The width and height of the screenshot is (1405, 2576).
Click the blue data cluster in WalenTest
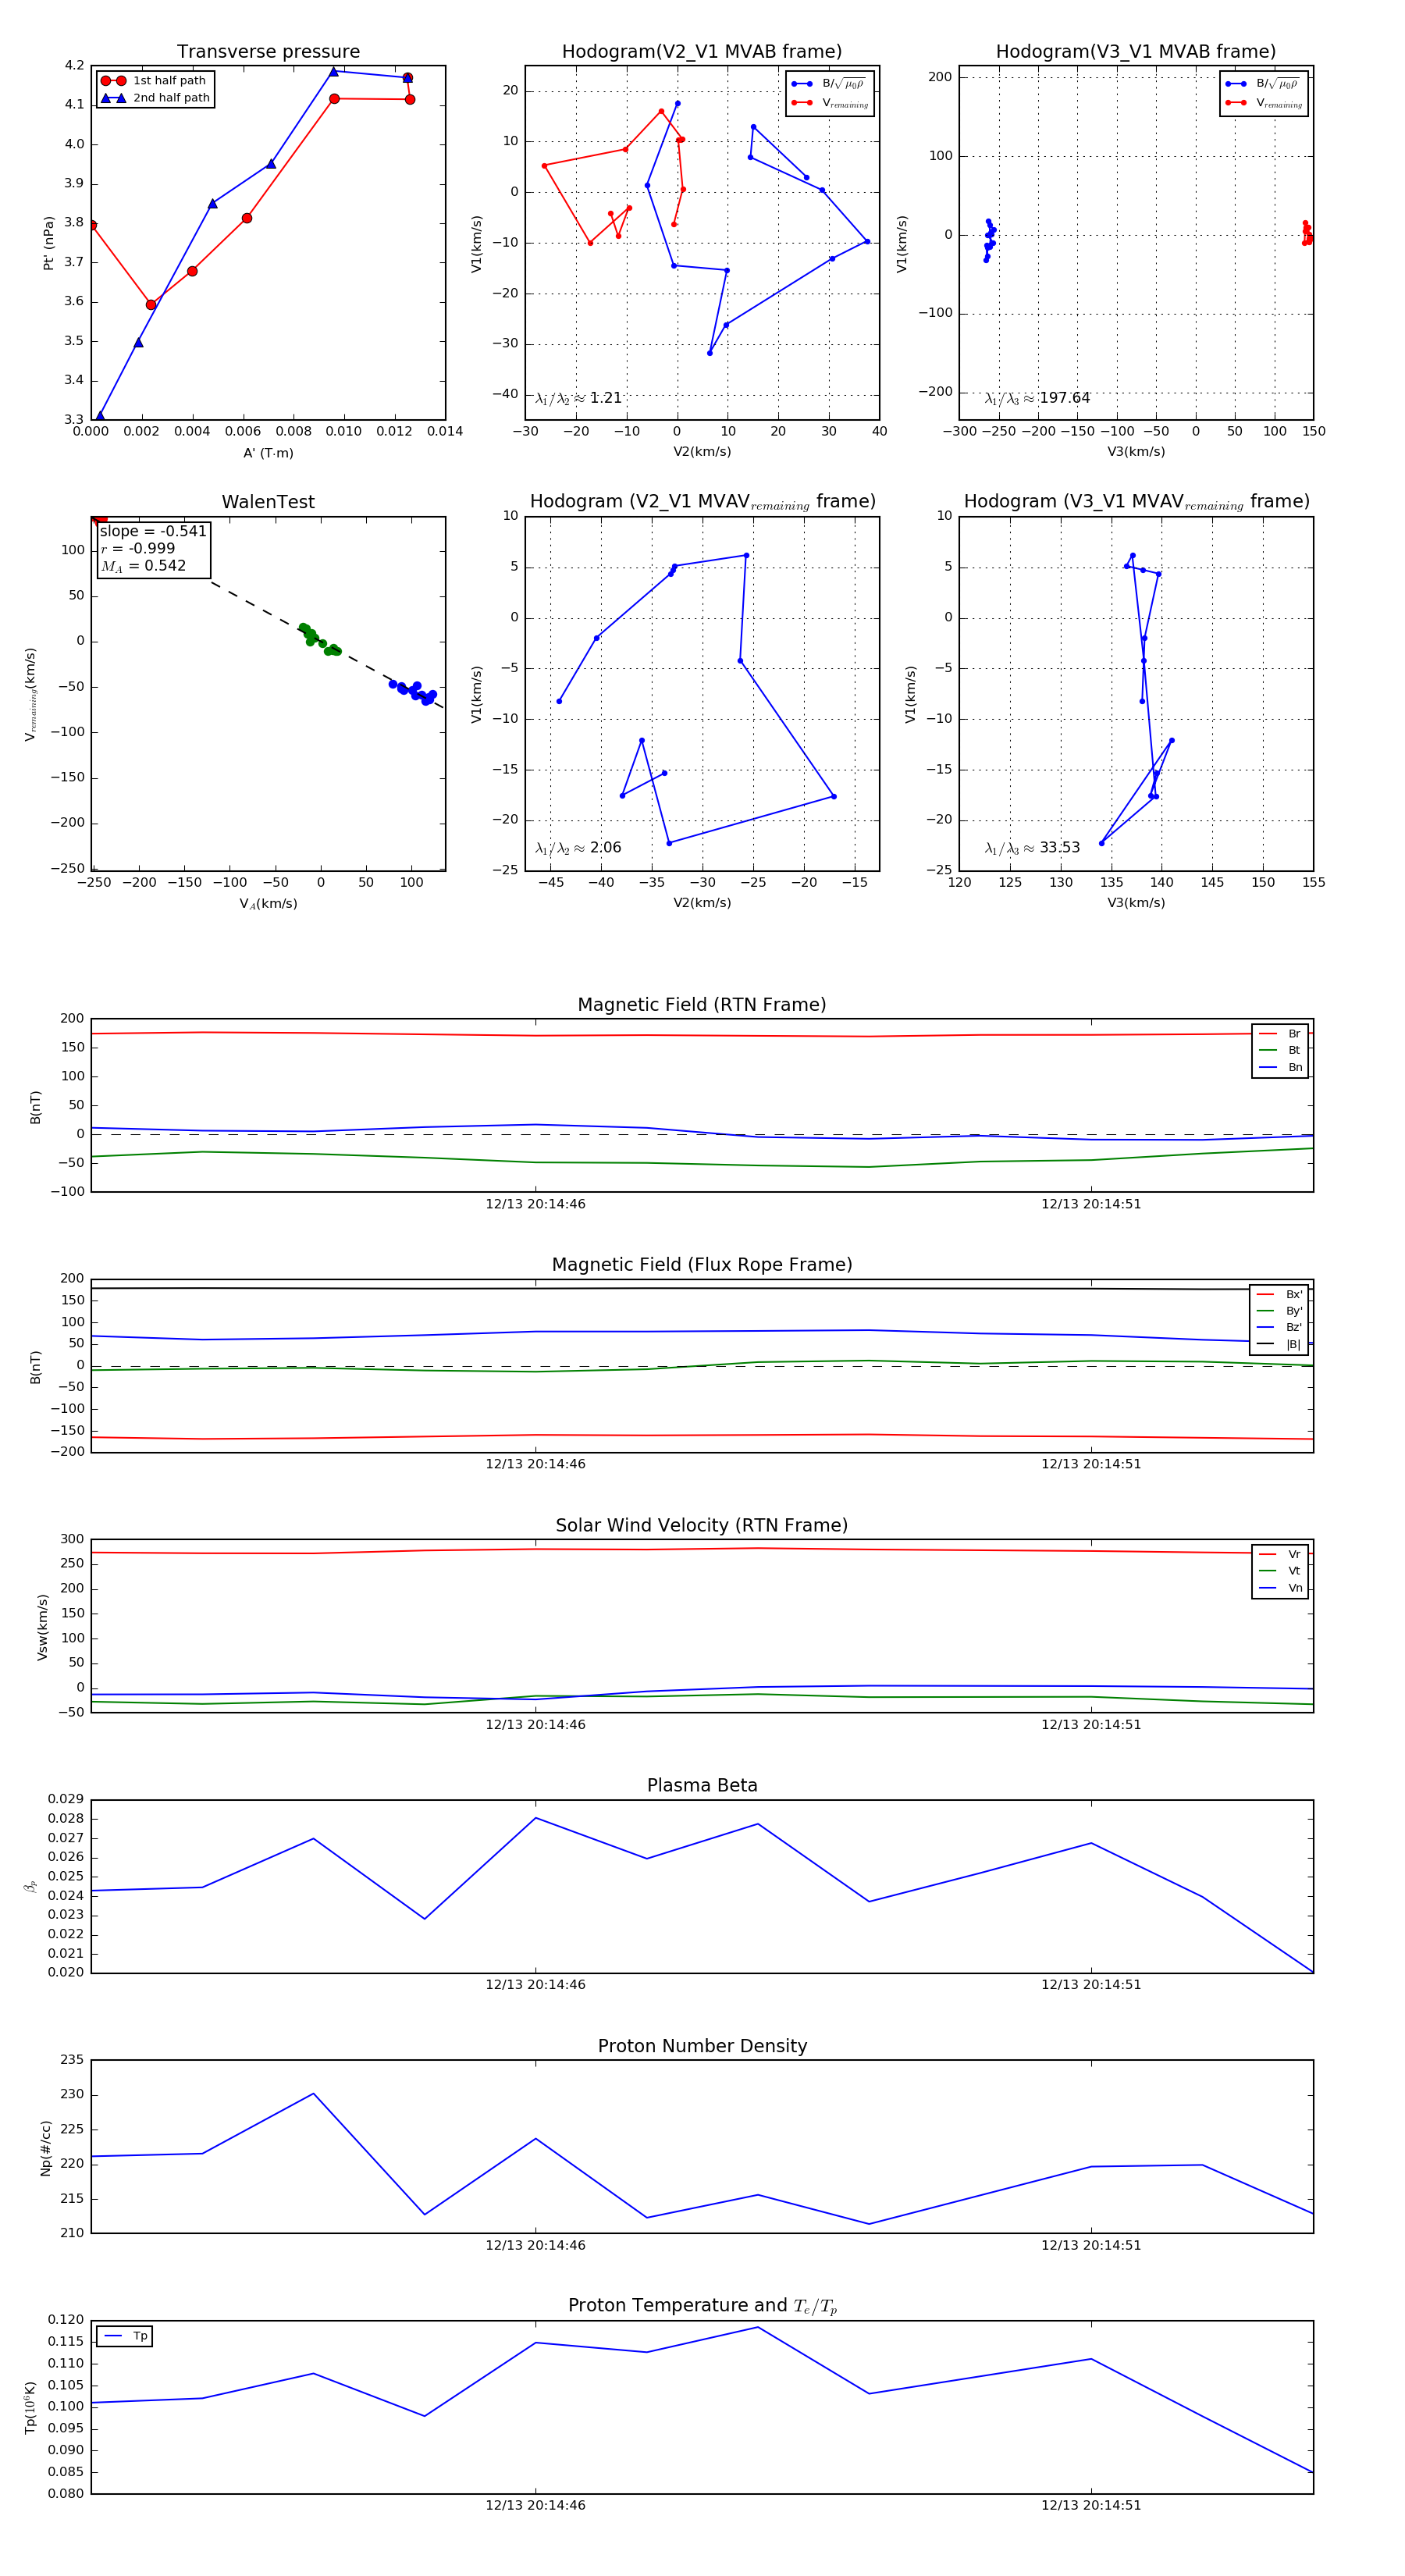413,692
